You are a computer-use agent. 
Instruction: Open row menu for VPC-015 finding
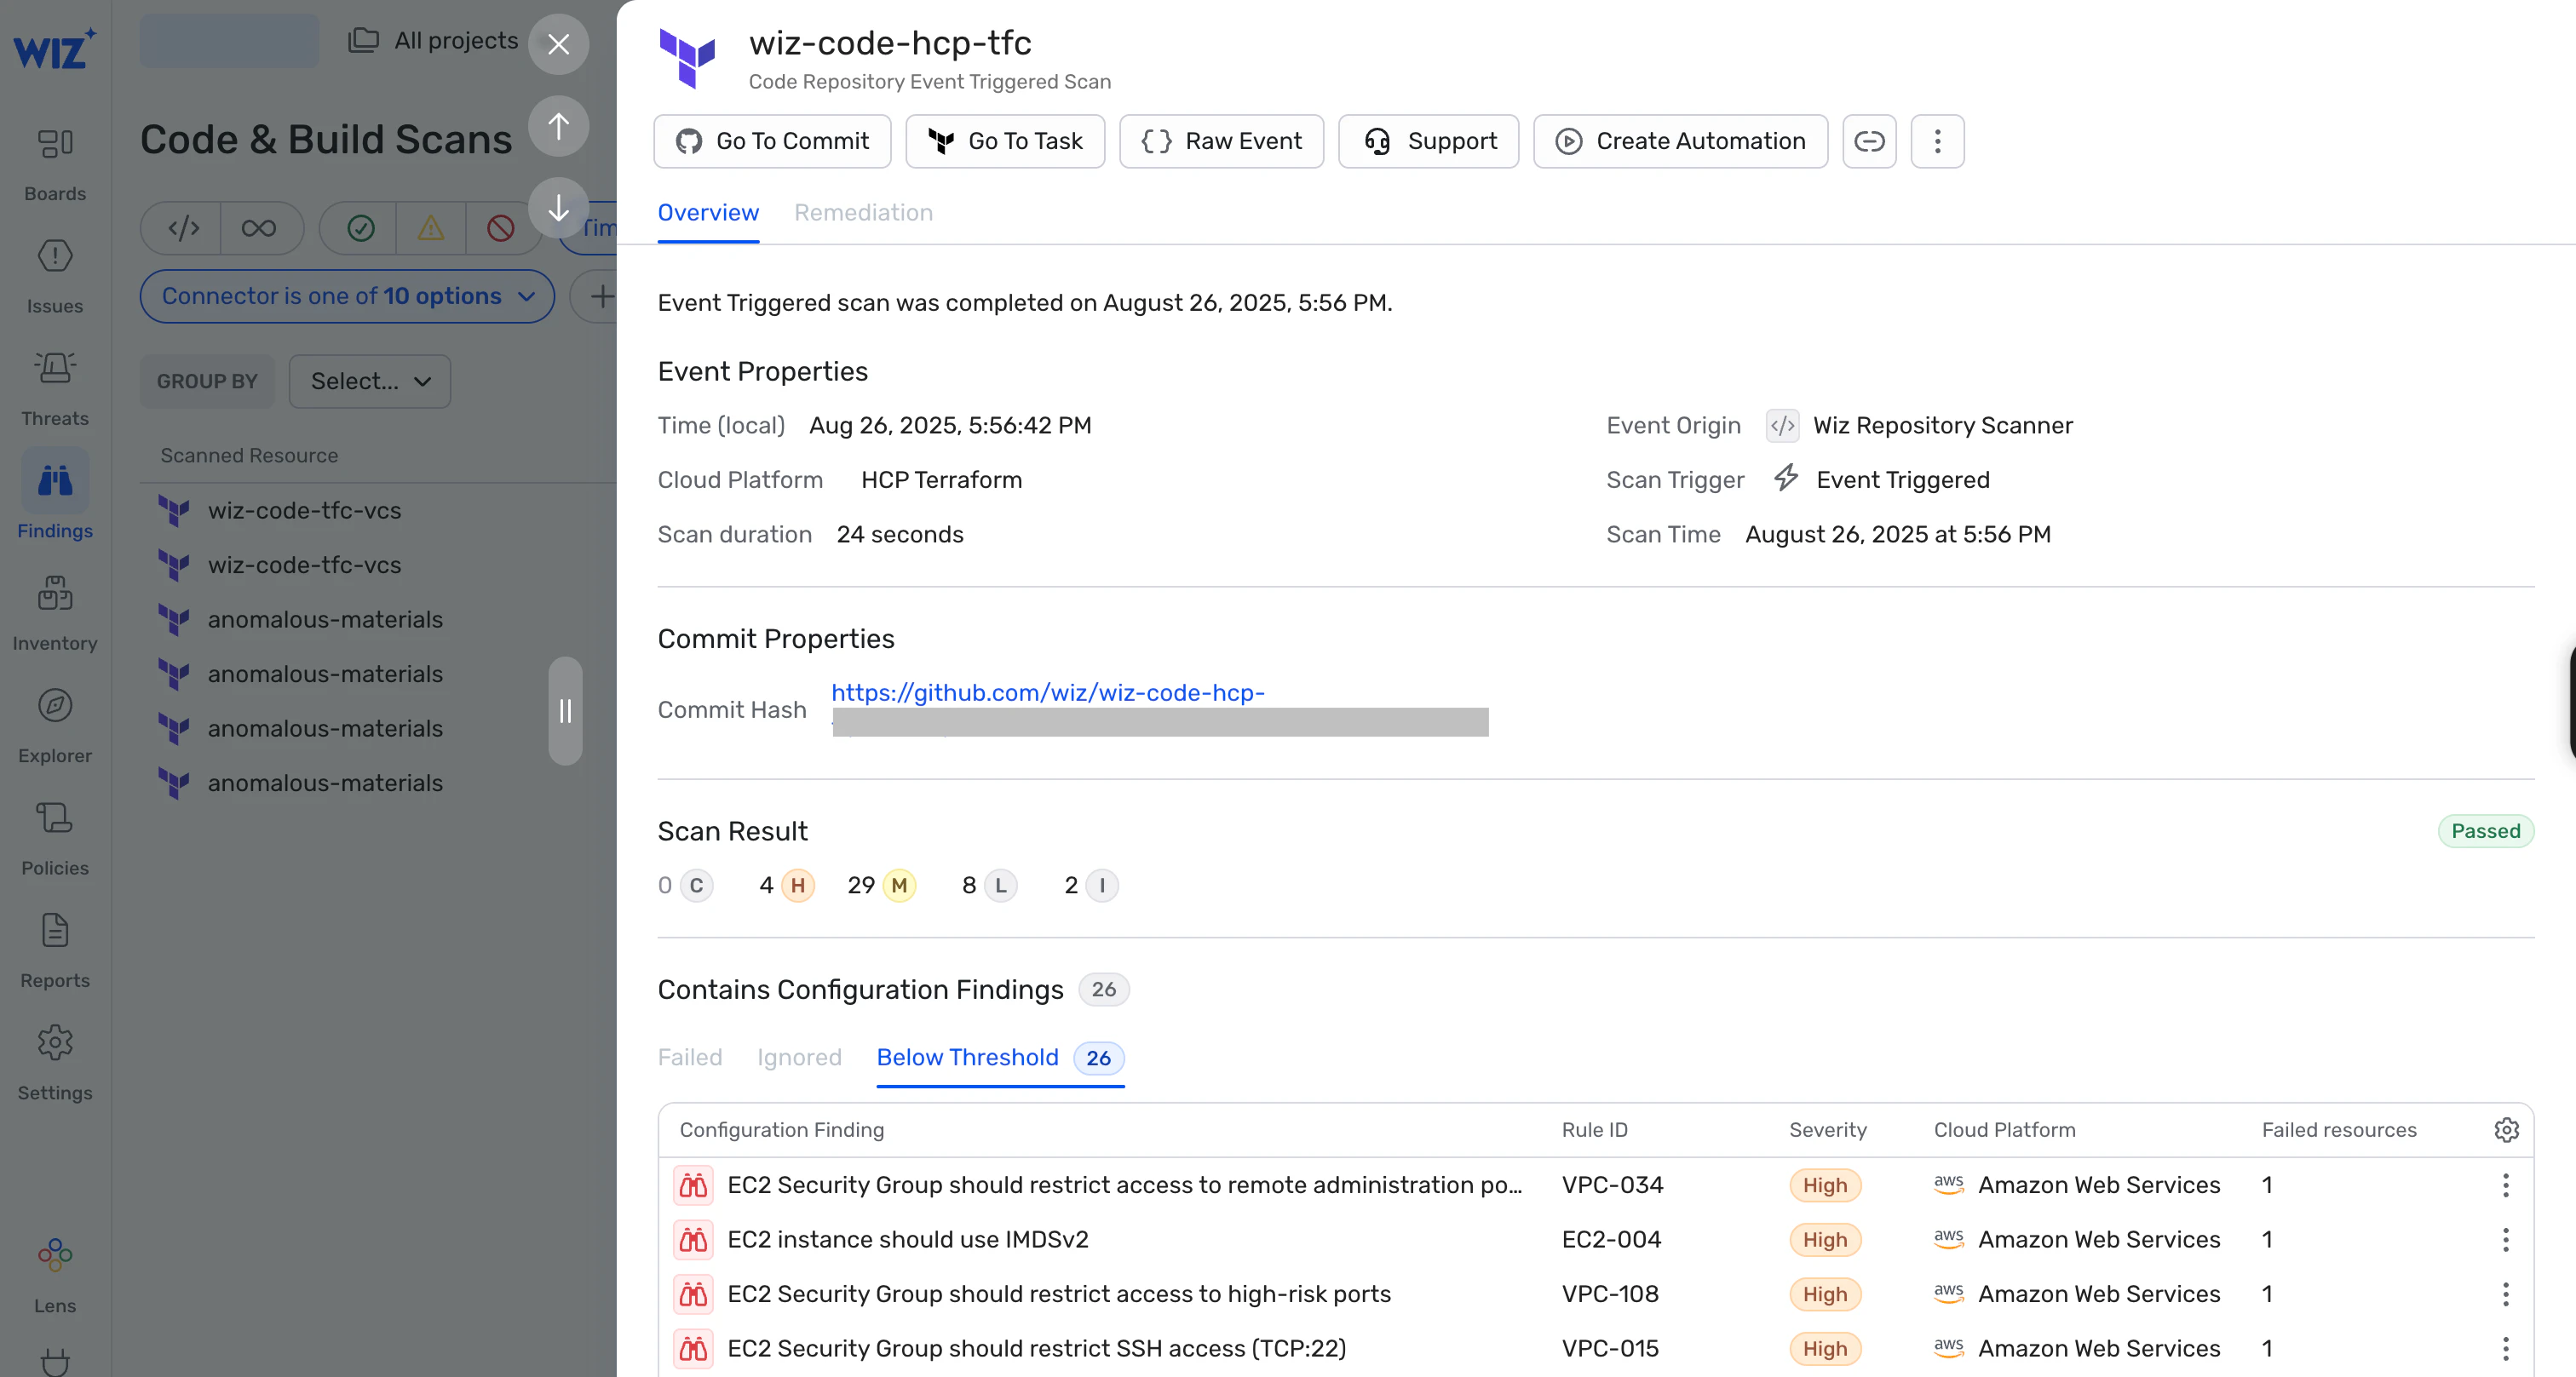point(2506,1348)
